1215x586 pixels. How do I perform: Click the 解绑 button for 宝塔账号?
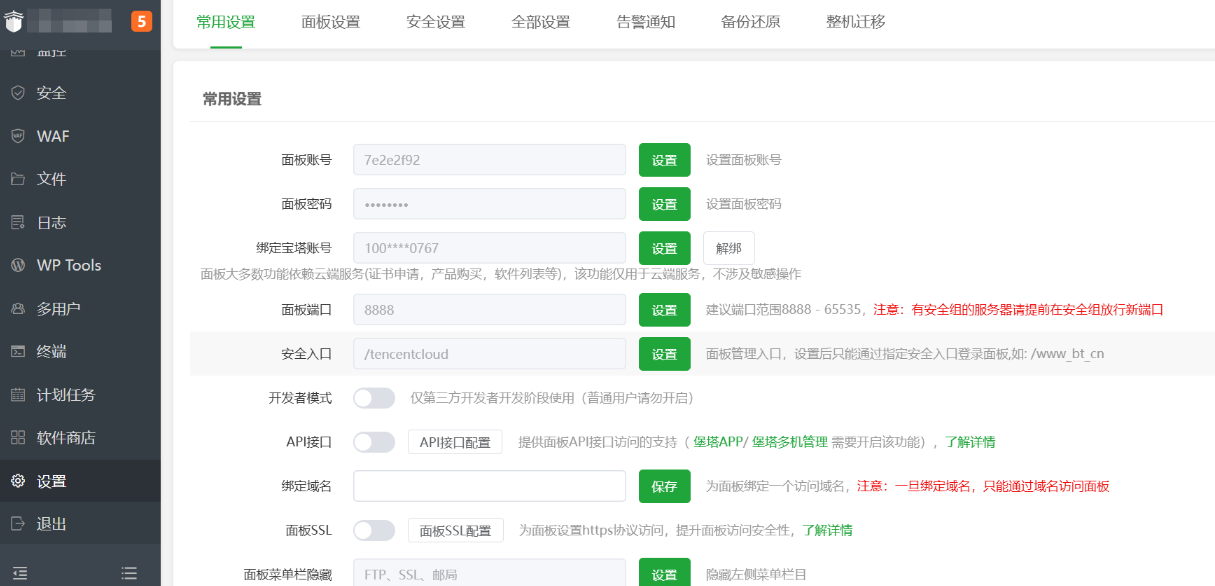click(728, 248)
